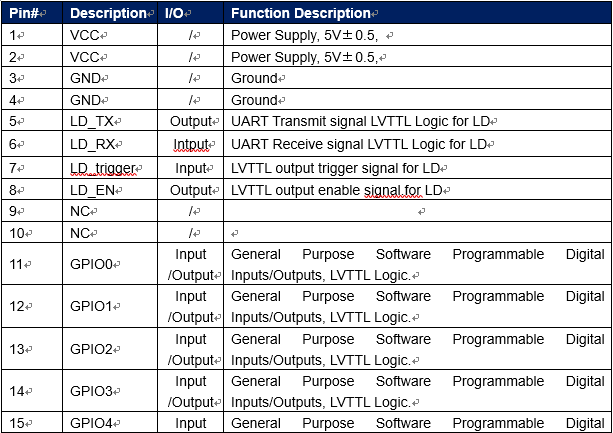Screen dimensions: 613x433
Task: Select the "Function Description" header cell
Action: click(x=301, y=14)
